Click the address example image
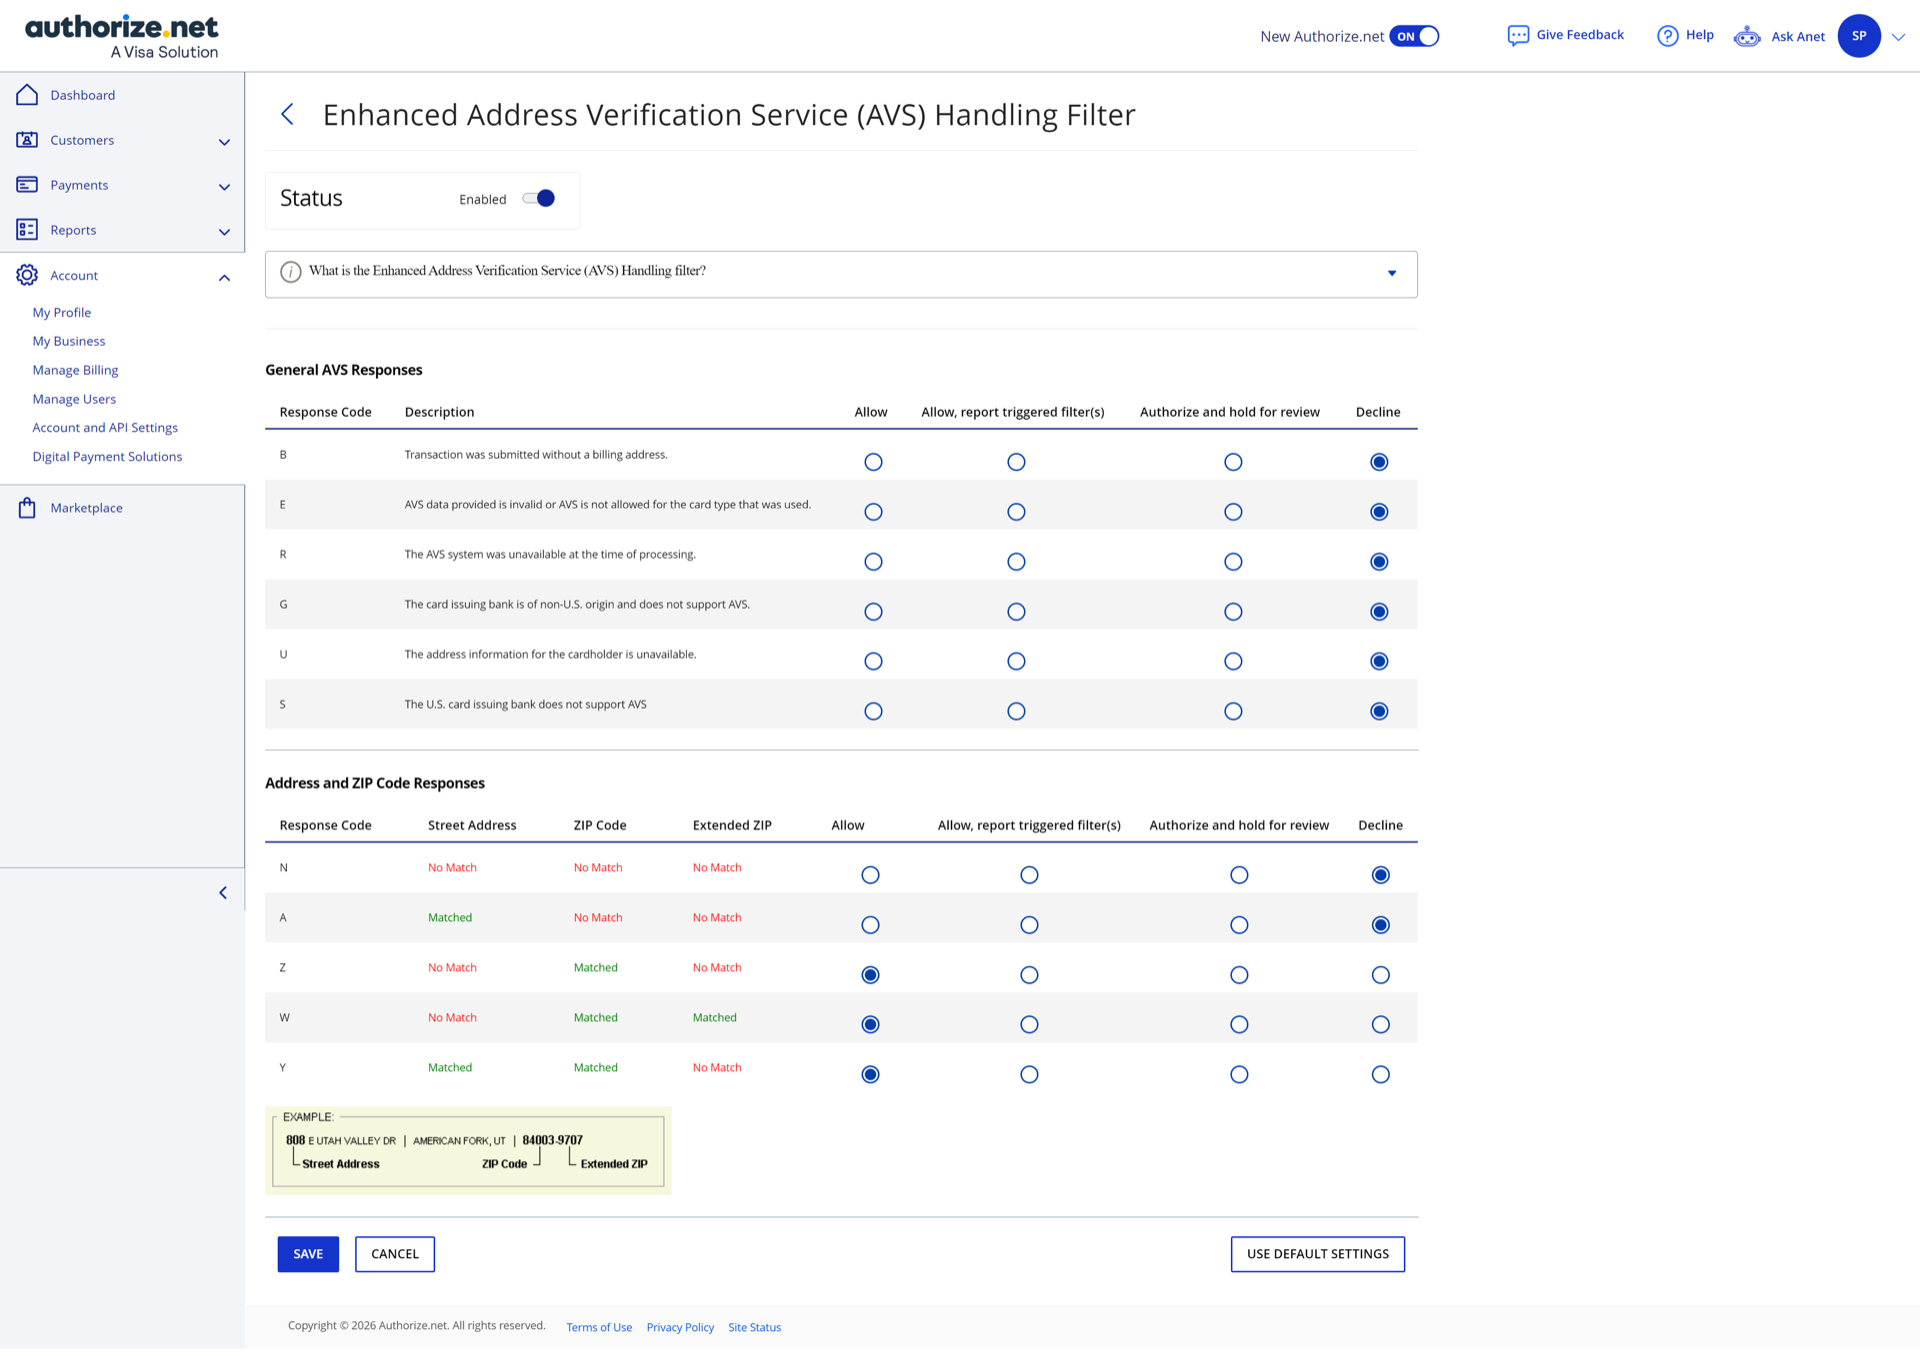The image size is (1920, 1356). click(x=468, y=1150)
